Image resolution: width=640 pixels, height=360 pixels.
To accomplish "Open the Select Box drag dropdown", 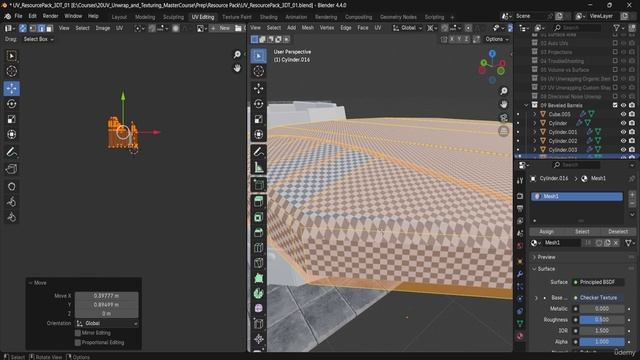I will pyautogui.click(x=38, y=39).
